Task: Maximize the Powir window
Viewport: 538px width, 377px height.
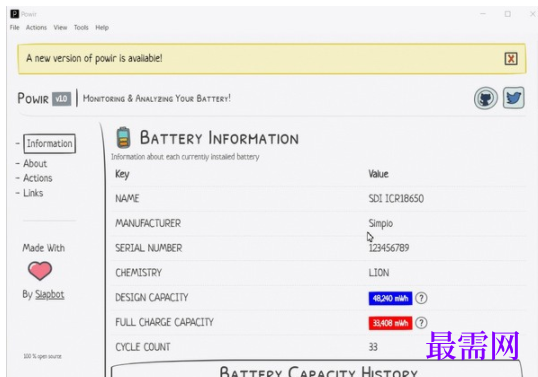Action: click(507, 14)
